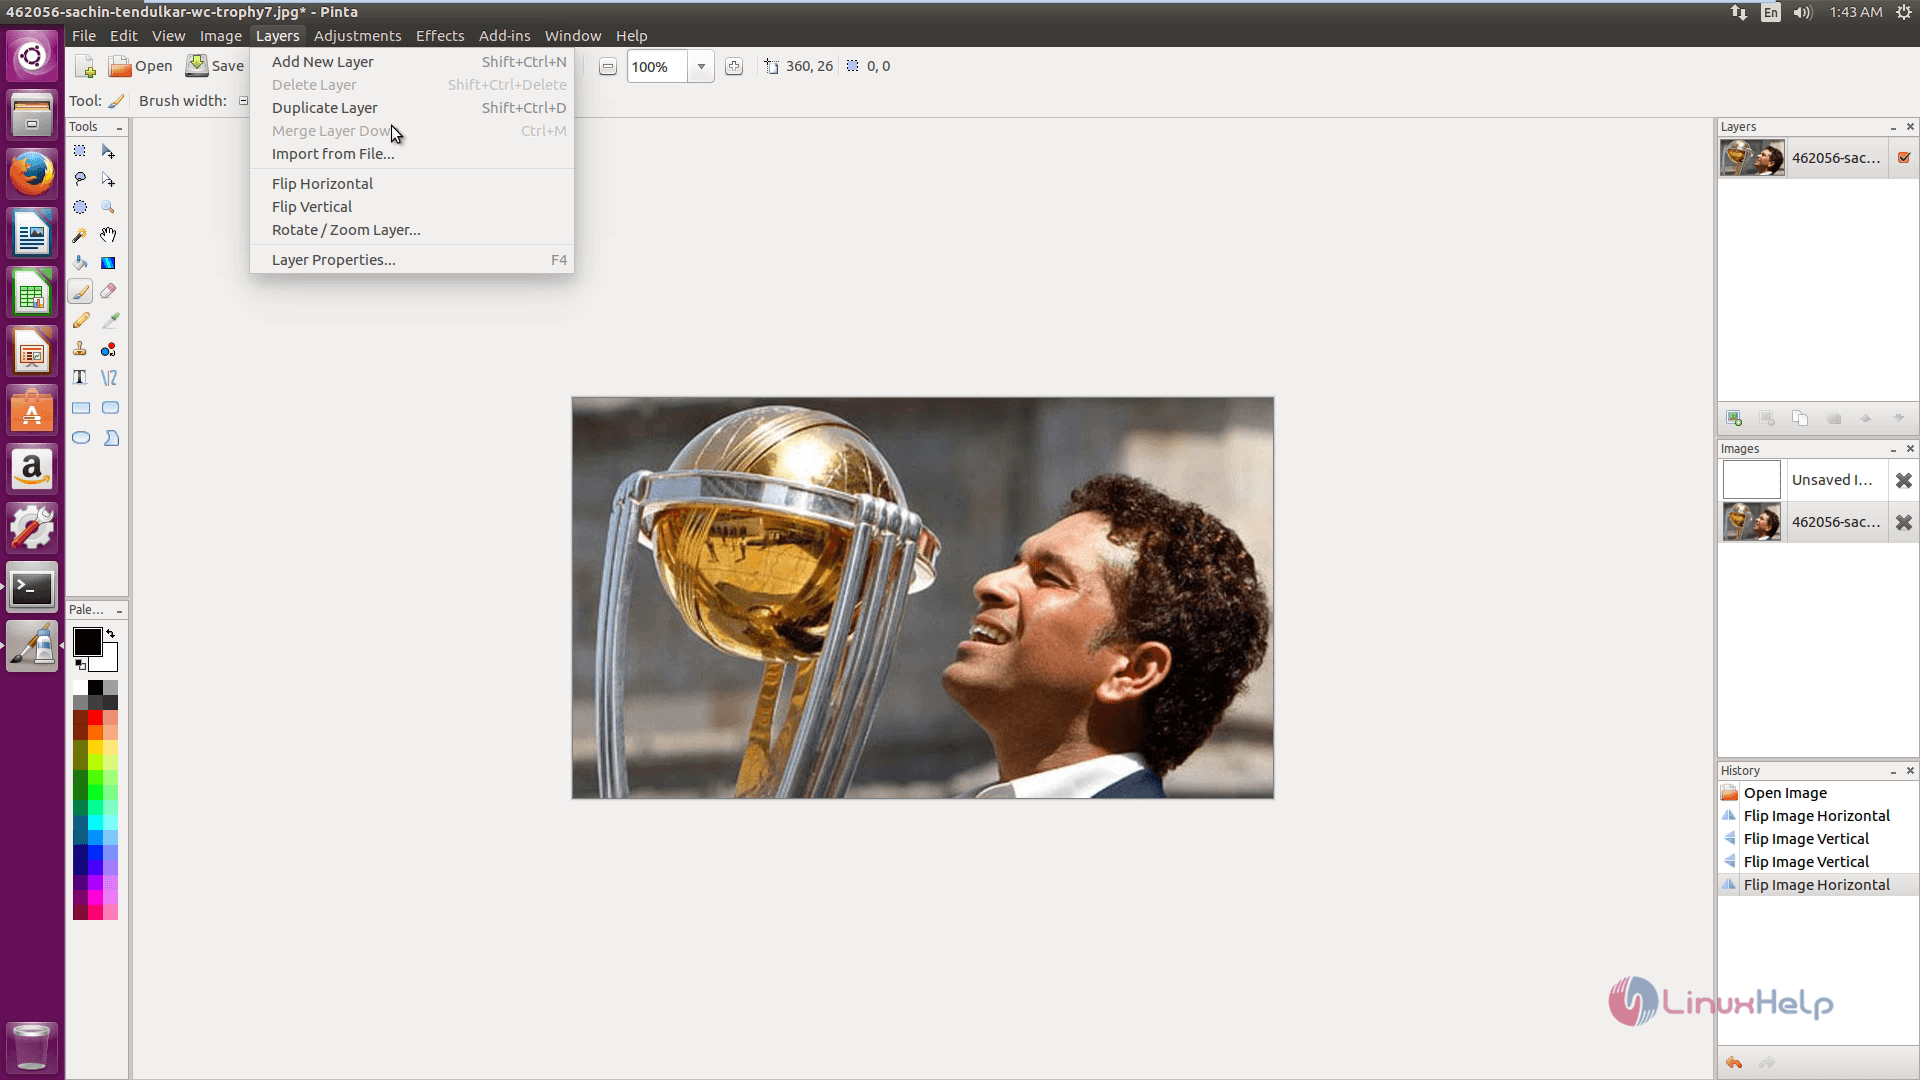
Task: Open Terminal from the Ubuntu launcher
Action: pyautogui.click(x=32, y=588)
